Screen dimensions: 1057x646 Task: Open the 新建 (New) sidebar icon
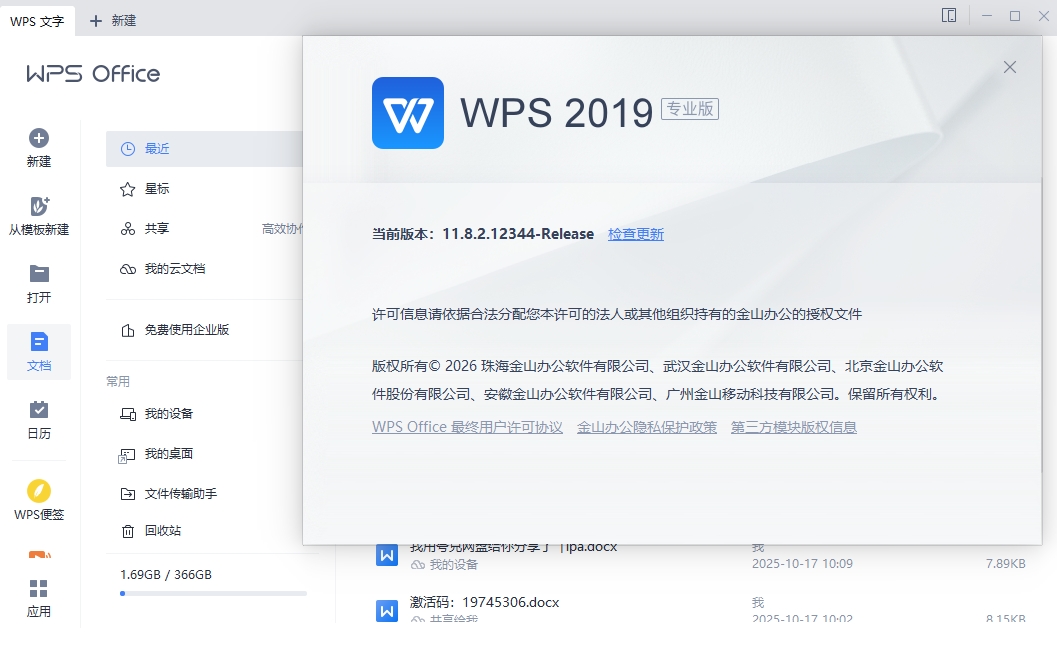point(38,145)
